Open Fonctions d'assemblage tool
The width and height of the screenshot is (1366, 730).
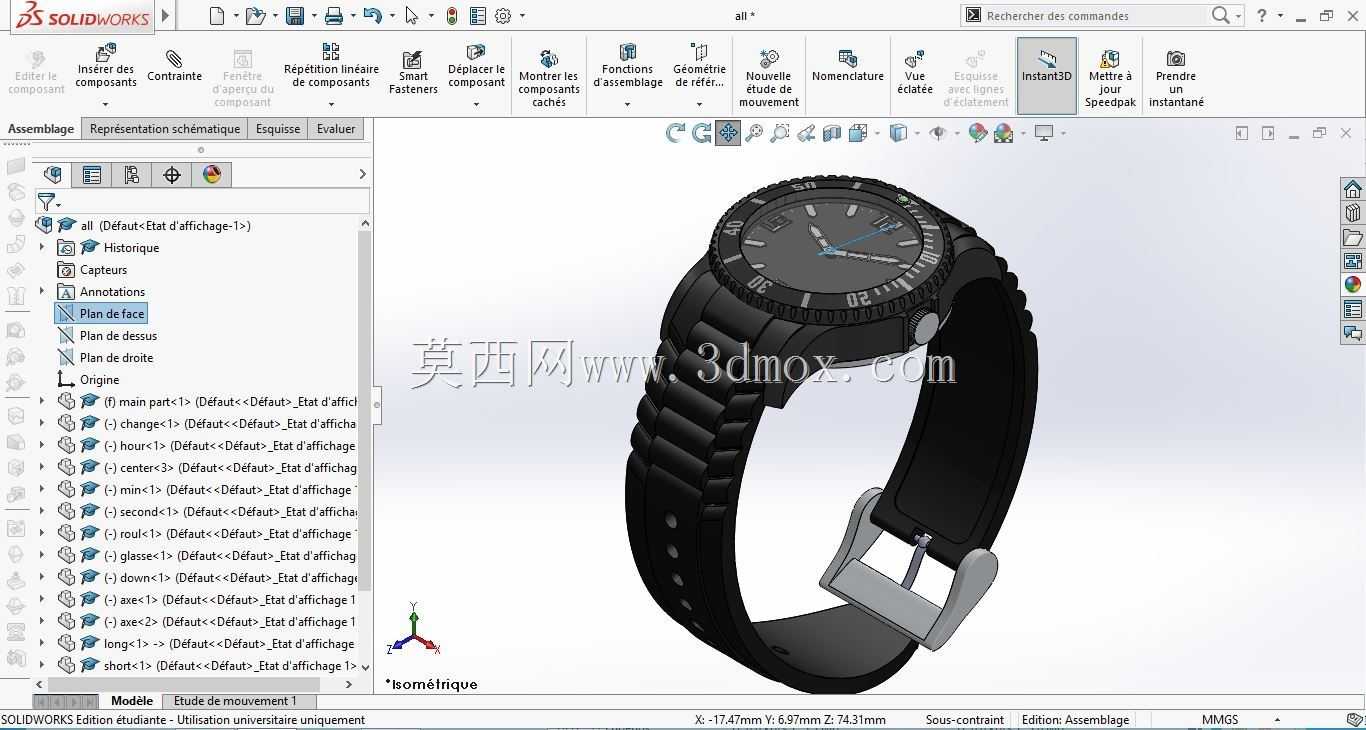627,66
